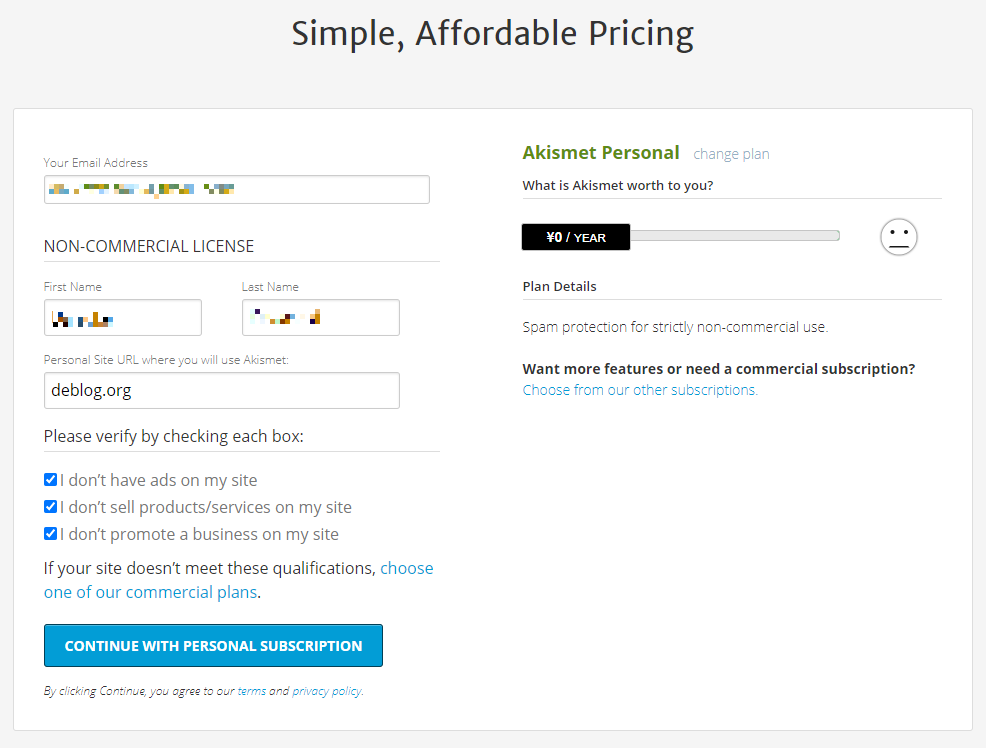The width and height of the screenshot is (986, 748).
Task: Select the Personal Site URL field
Action: [x=222, y=390]
